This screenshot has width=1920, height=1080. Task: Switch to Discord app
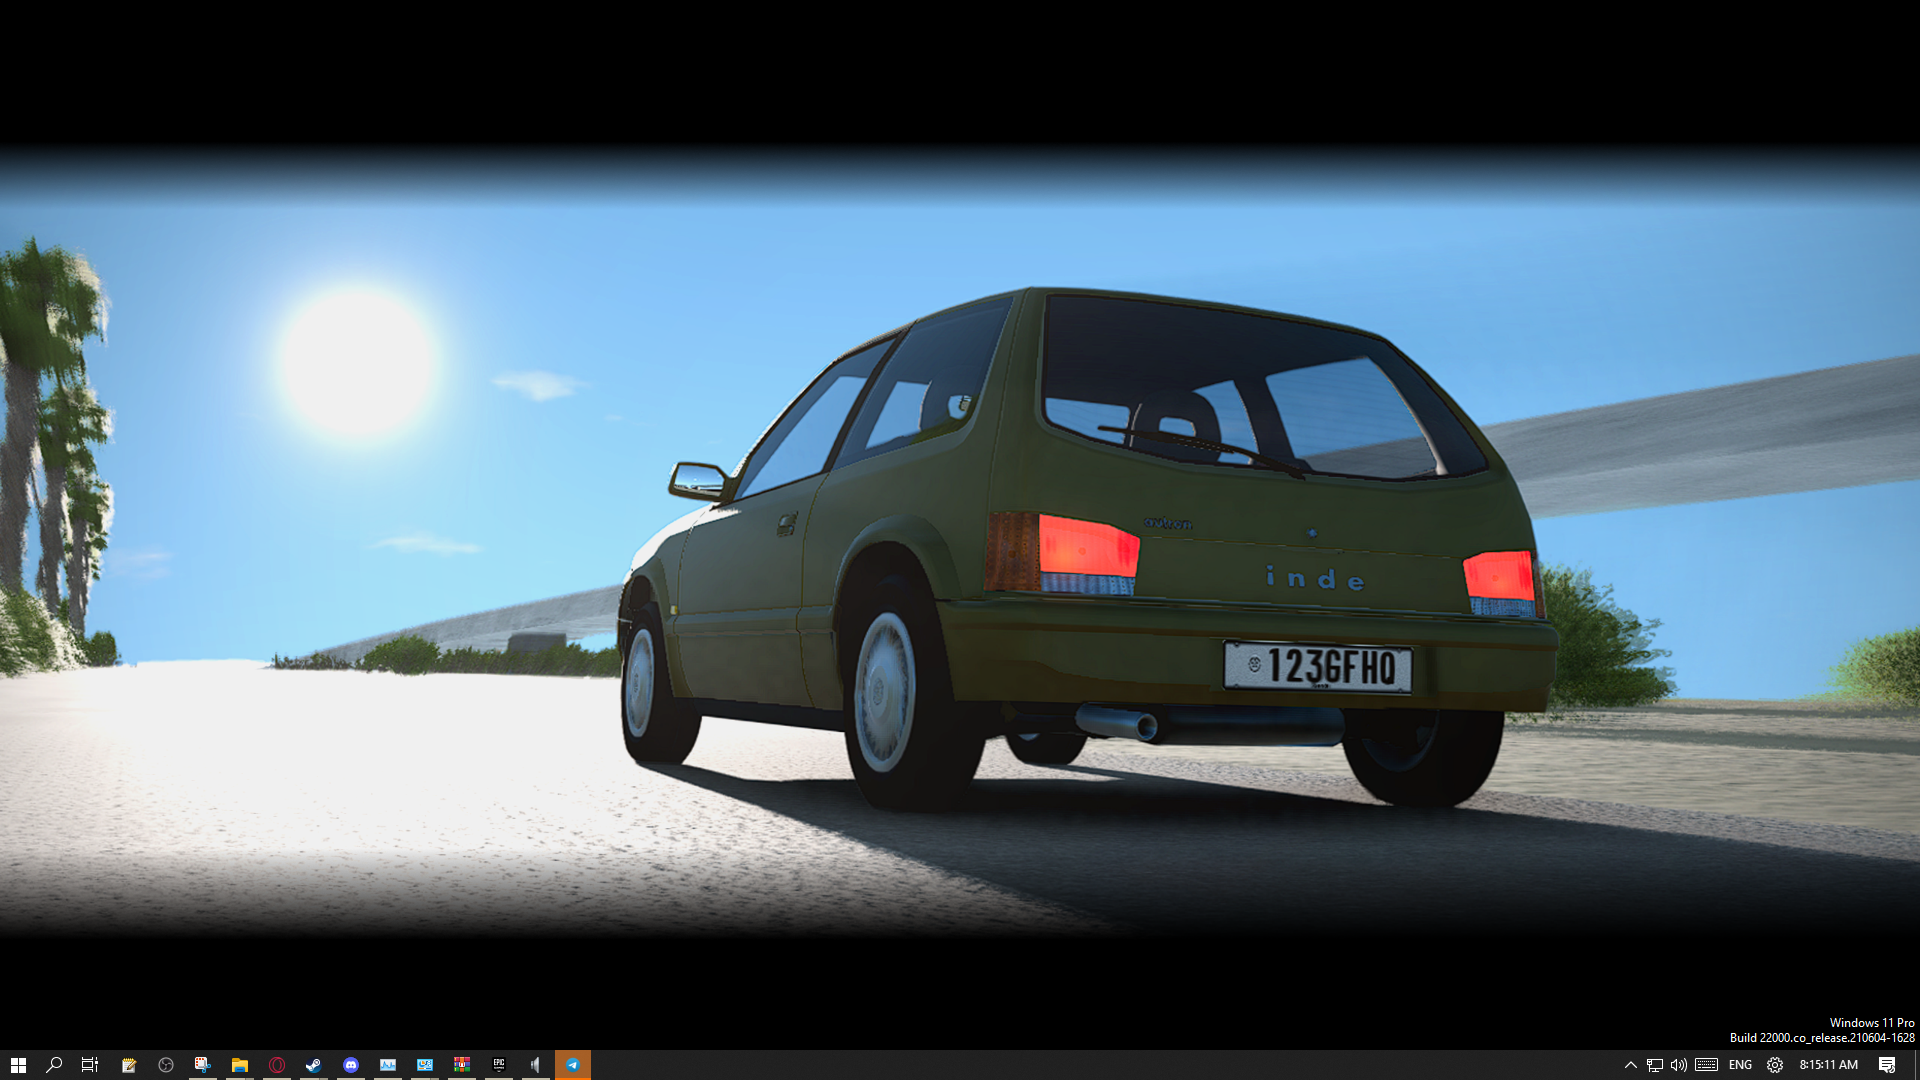click(351, 1065)
